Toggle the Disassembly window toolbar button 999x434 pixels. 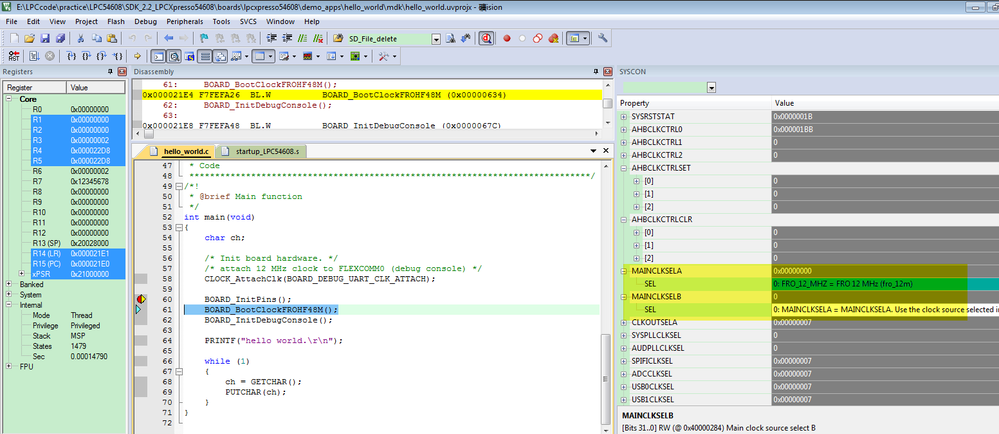(x=173, y=57)
